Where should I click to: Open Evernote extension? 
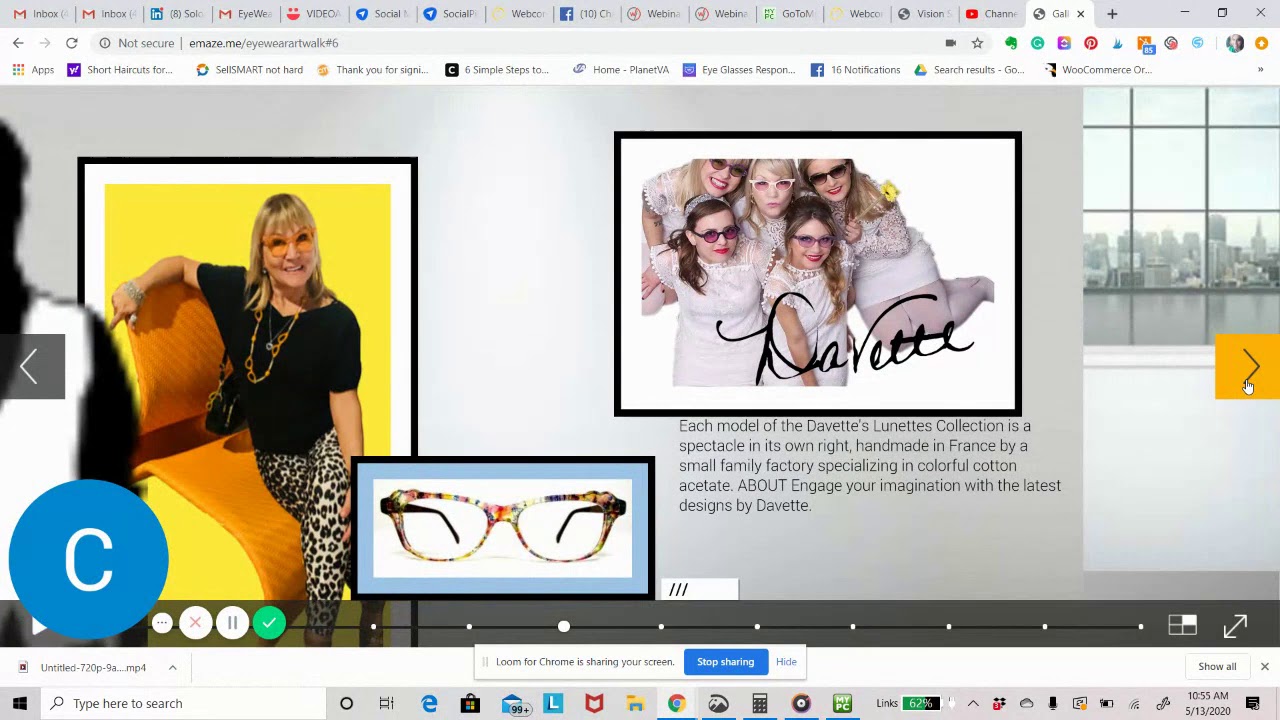coord(1011,43)
